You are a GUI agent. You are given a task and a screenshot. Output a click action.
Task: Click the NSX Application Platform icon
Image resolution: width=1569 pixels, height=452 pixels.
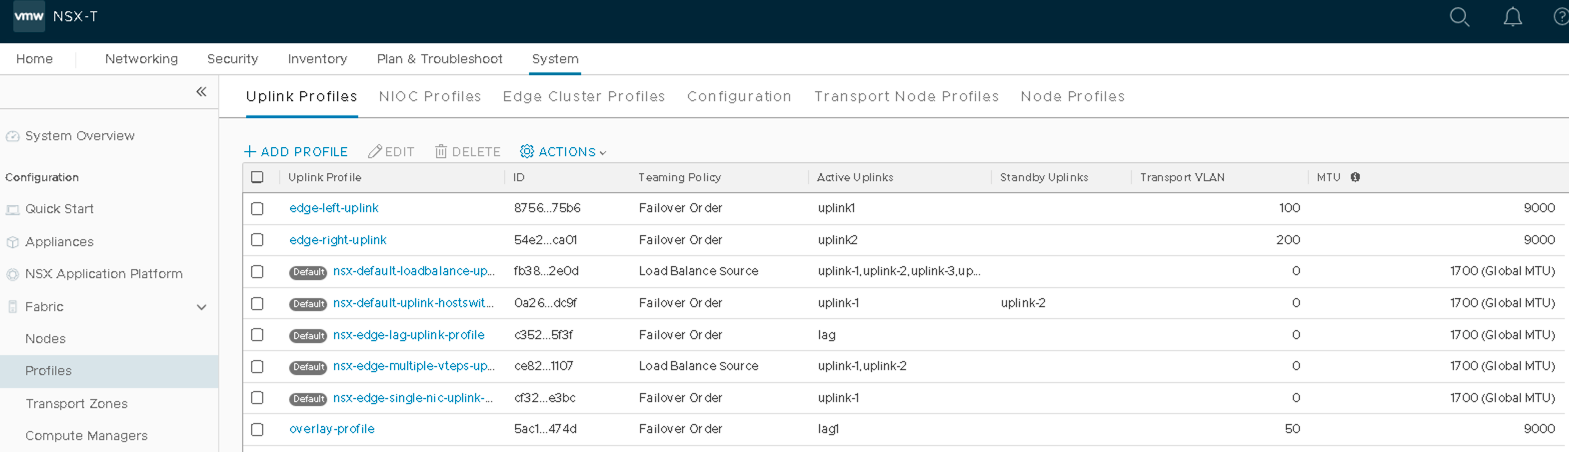pyautogui.click(x=13, y=274)
